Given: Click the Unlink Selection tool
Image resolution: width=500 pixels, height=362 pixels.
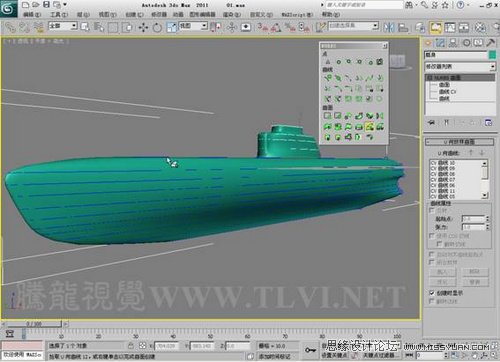Looking at the screenshot, I should click(x=24, y=27).
